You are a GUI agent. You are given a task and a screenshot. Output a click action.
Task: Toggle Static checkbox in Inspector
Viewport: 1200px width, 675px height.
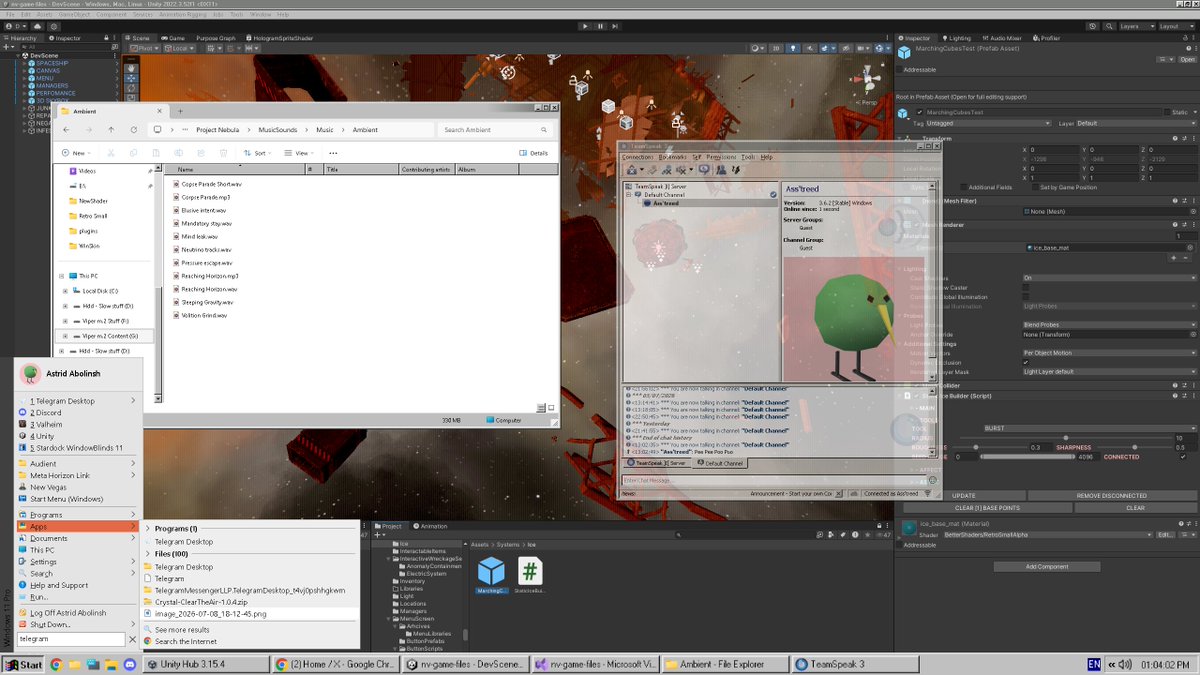[1167, 112]
